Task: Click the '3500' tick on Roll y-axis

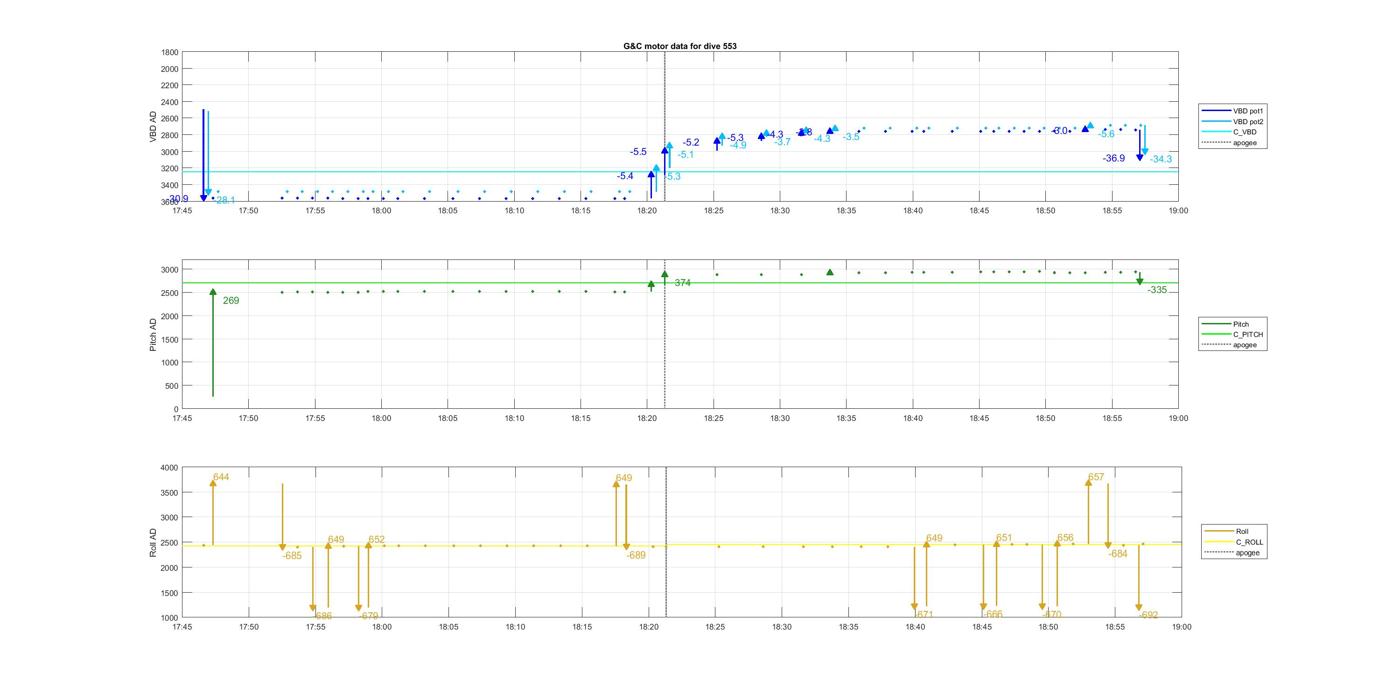Action: [x=170, y=493]
